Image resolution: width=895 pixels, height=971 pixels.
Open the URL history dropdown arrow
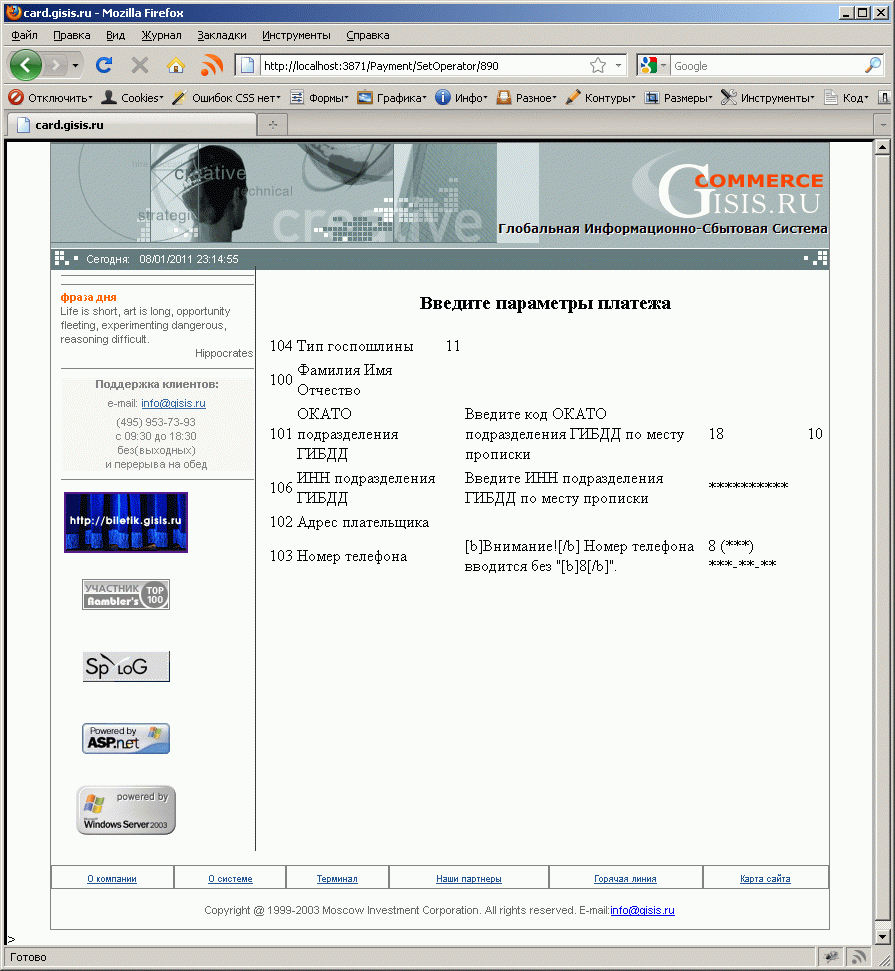coord(618,65)
